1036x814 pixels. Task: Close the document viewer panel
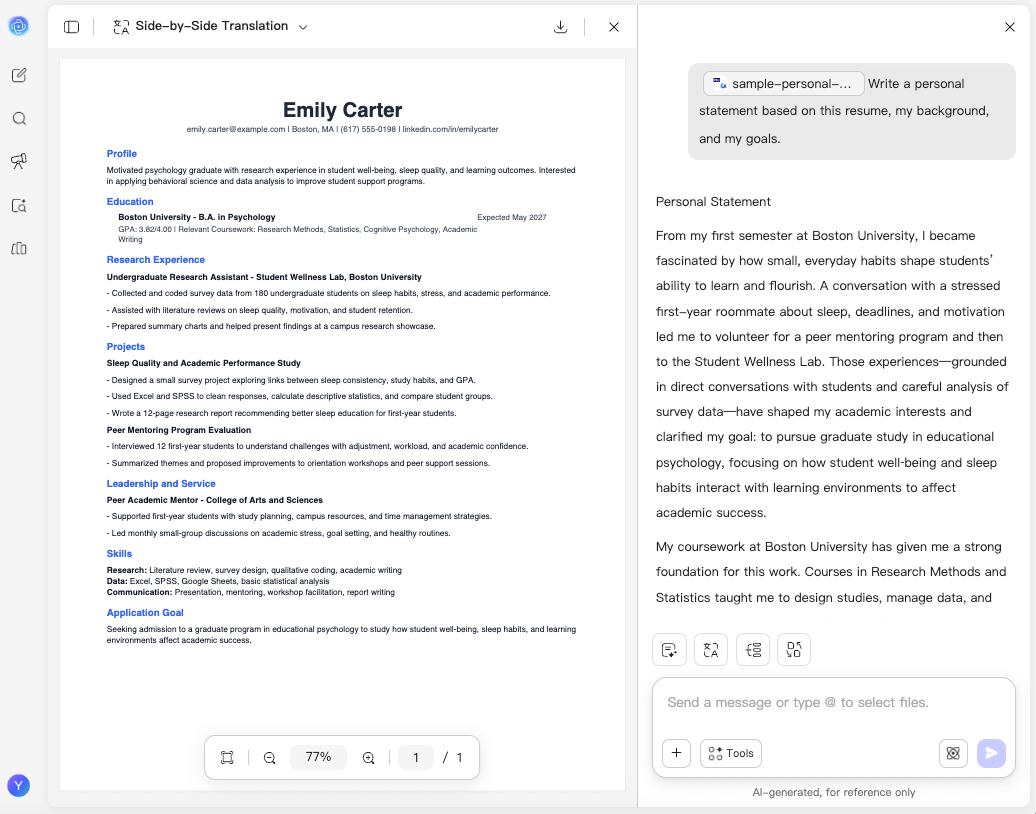click(x=614, y=26)
